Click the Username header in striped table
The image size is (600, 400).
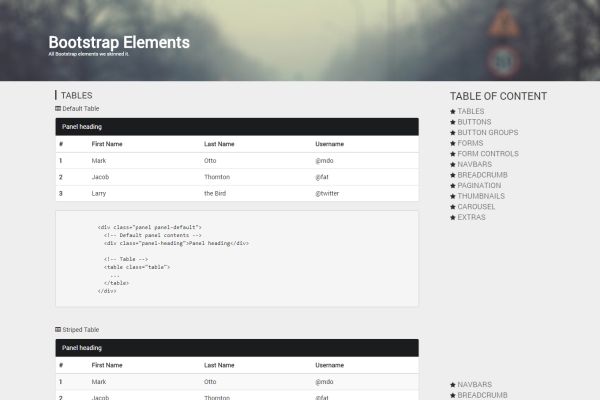[x=329, y=365]
